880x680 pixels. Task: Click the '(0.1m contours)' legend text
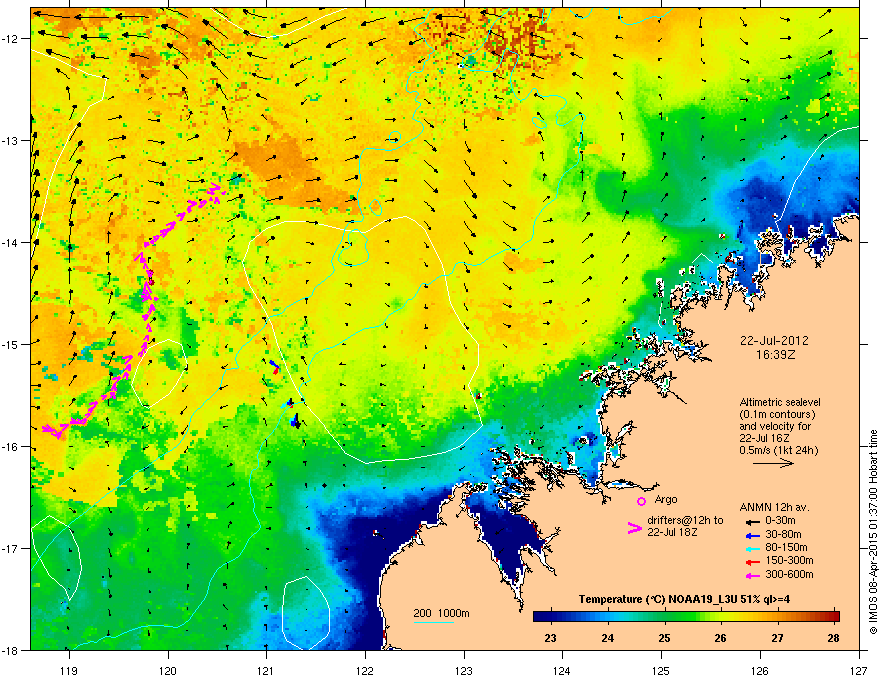777,415
